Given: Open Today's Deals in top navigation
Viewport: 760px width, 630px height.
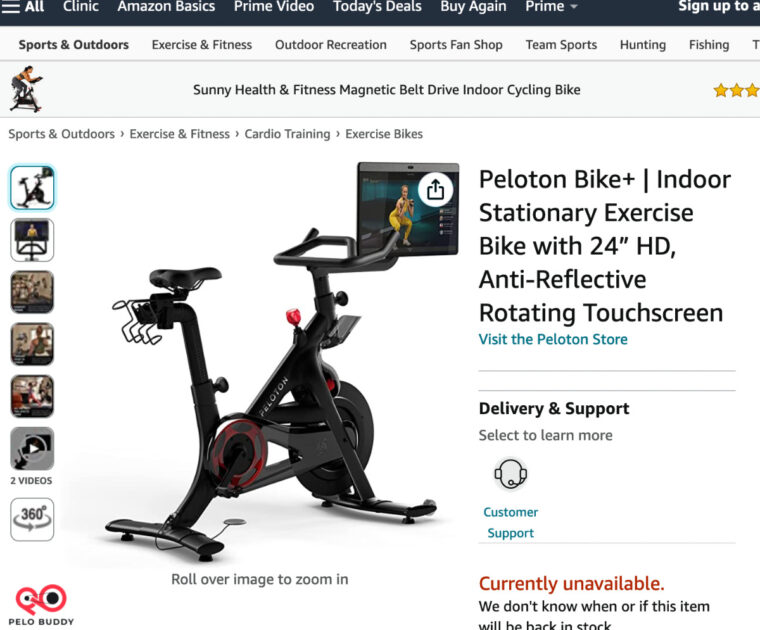Looking at the screenshot, I should pyautogui.click(x=377, y=7).
